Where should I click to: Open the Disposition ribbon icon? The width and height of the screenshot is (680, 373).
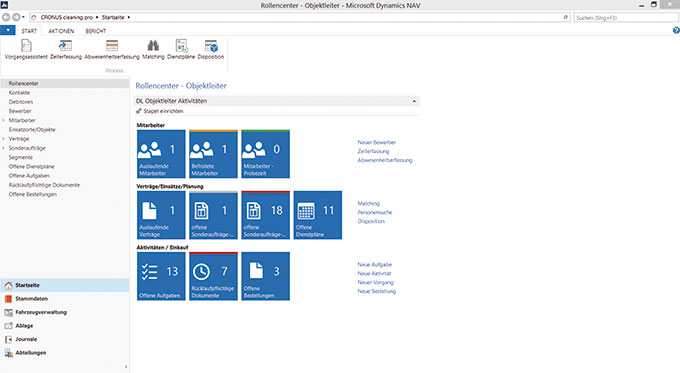211,49
